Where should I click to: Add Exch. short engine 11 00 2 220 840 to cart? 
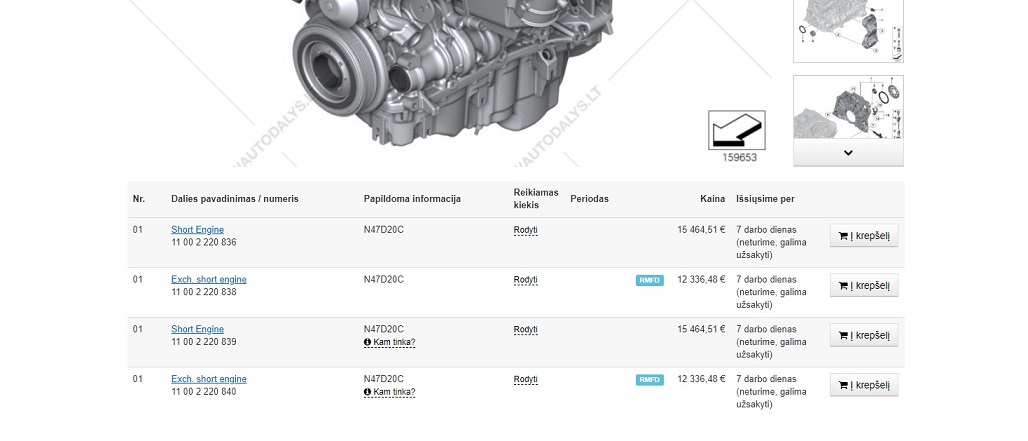(x=864, y=386)
